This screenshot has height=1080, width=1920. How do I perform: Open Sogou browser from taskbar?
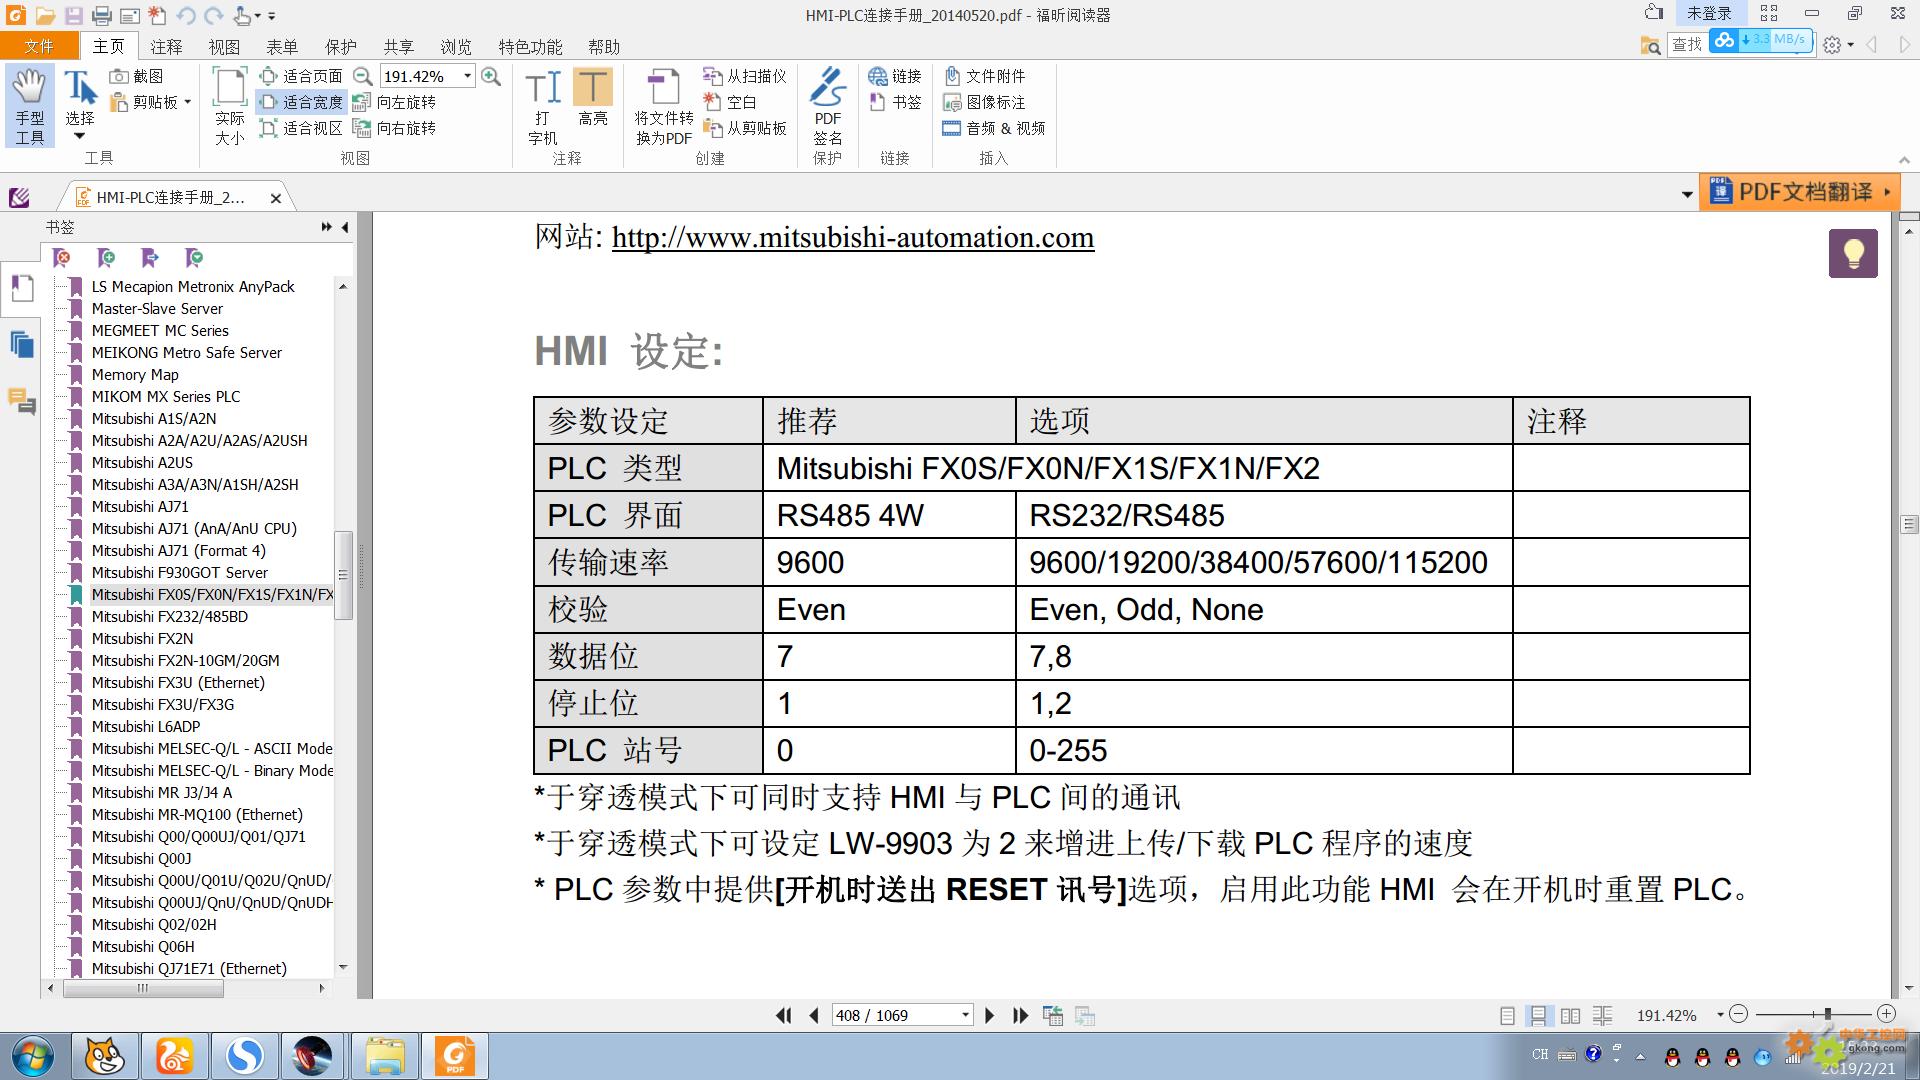tap(245, 1056)
